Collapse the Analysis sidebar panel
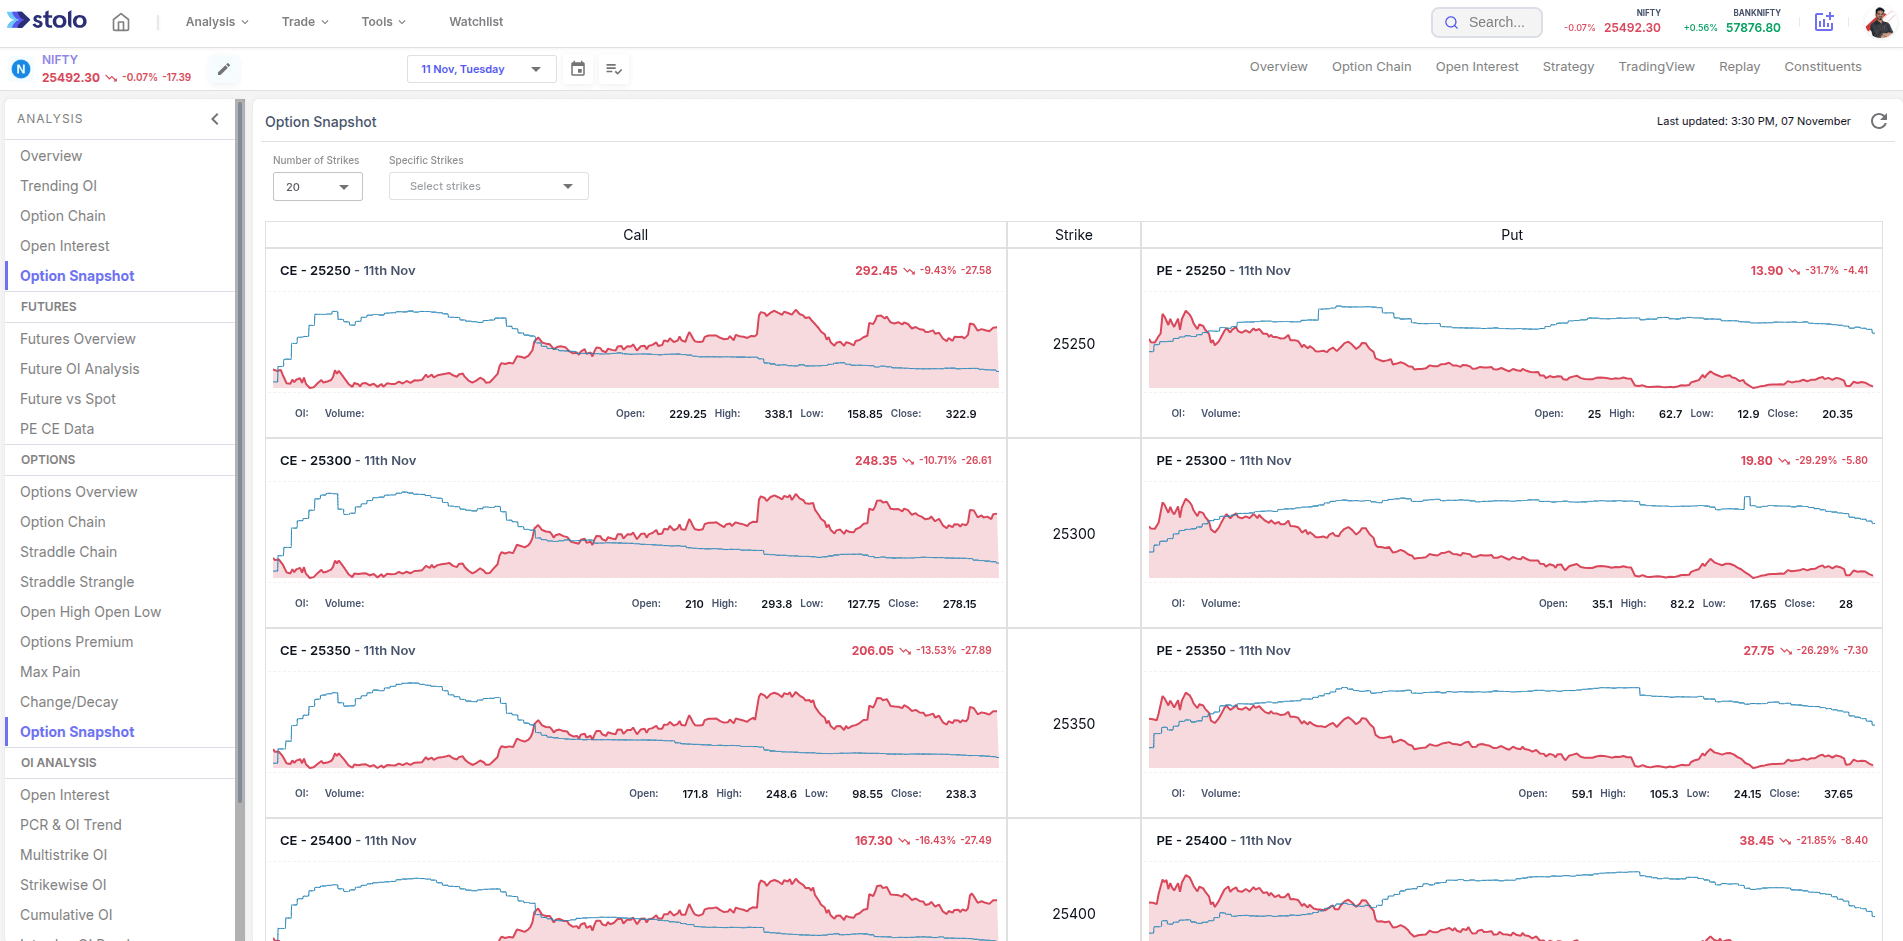1903x941 pixels. (x=214, y=119)
